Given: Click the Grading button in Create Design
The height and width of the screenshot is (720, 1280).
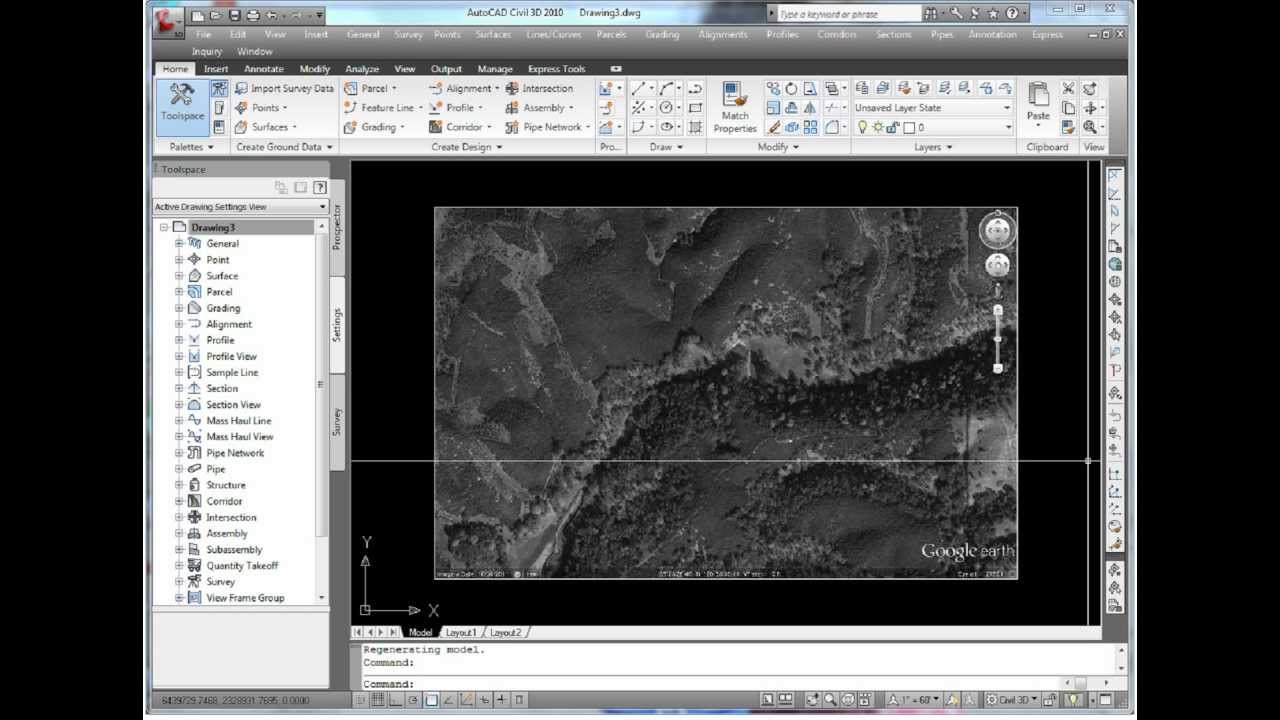Looking at the screenshot, I should click(x=372, y=127).
